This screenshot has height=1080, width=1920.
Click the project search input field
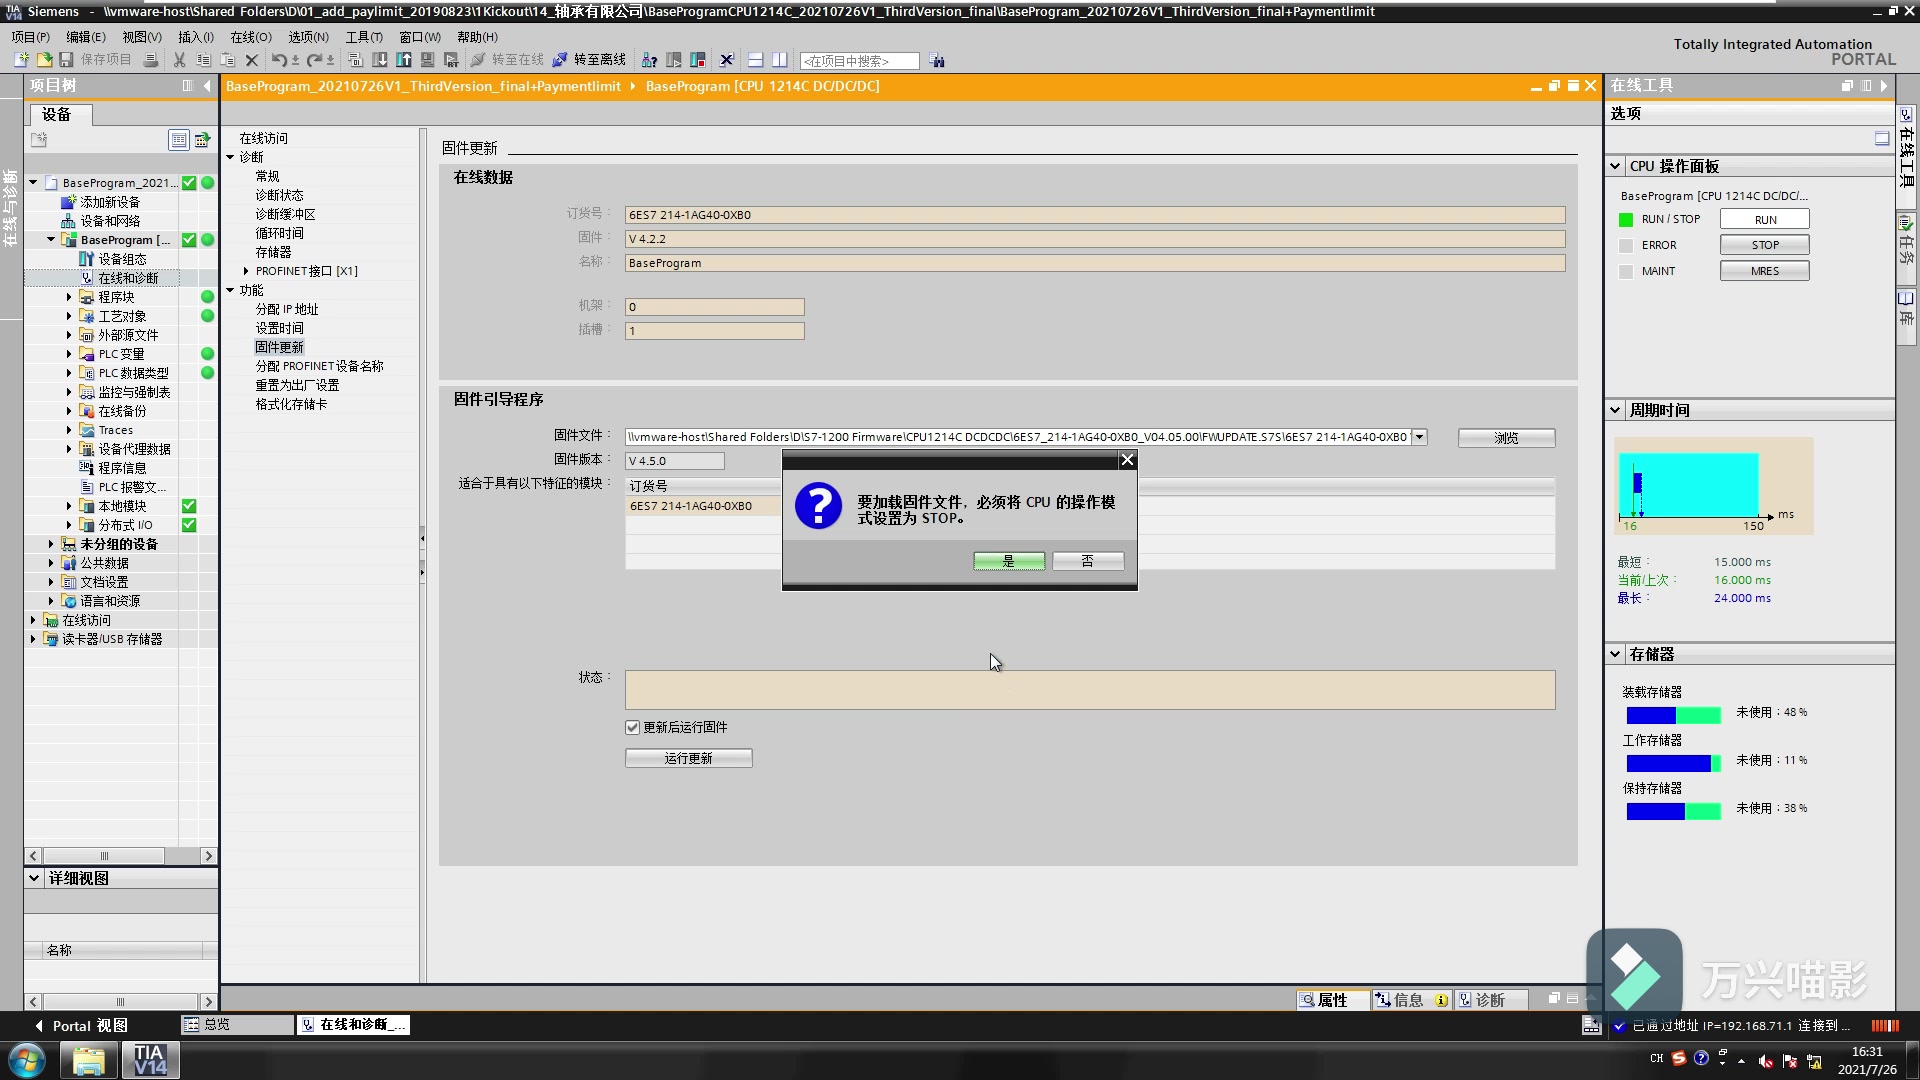[859, 61]
